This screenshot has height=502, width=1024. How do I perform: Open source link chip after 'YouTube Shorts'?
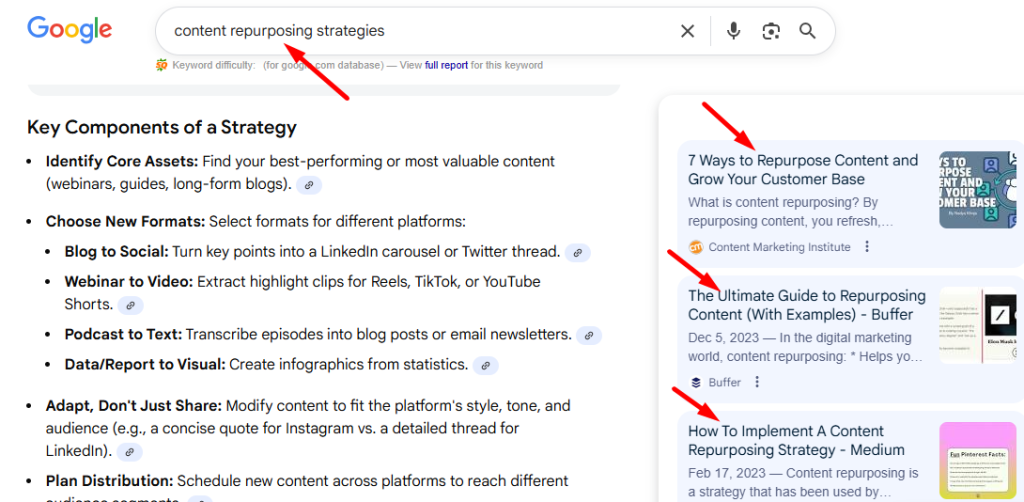pyautogui.click(x=130, y=305)
